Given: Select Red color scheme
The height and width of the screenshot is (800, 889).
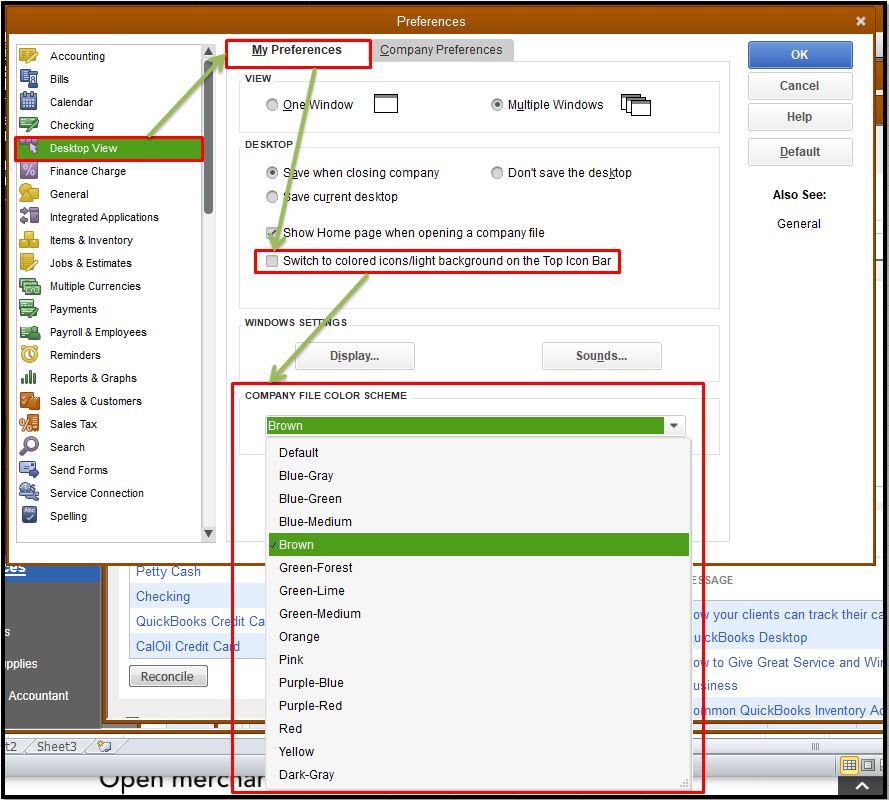Looking at the screenshot, I should pos(479,729).
